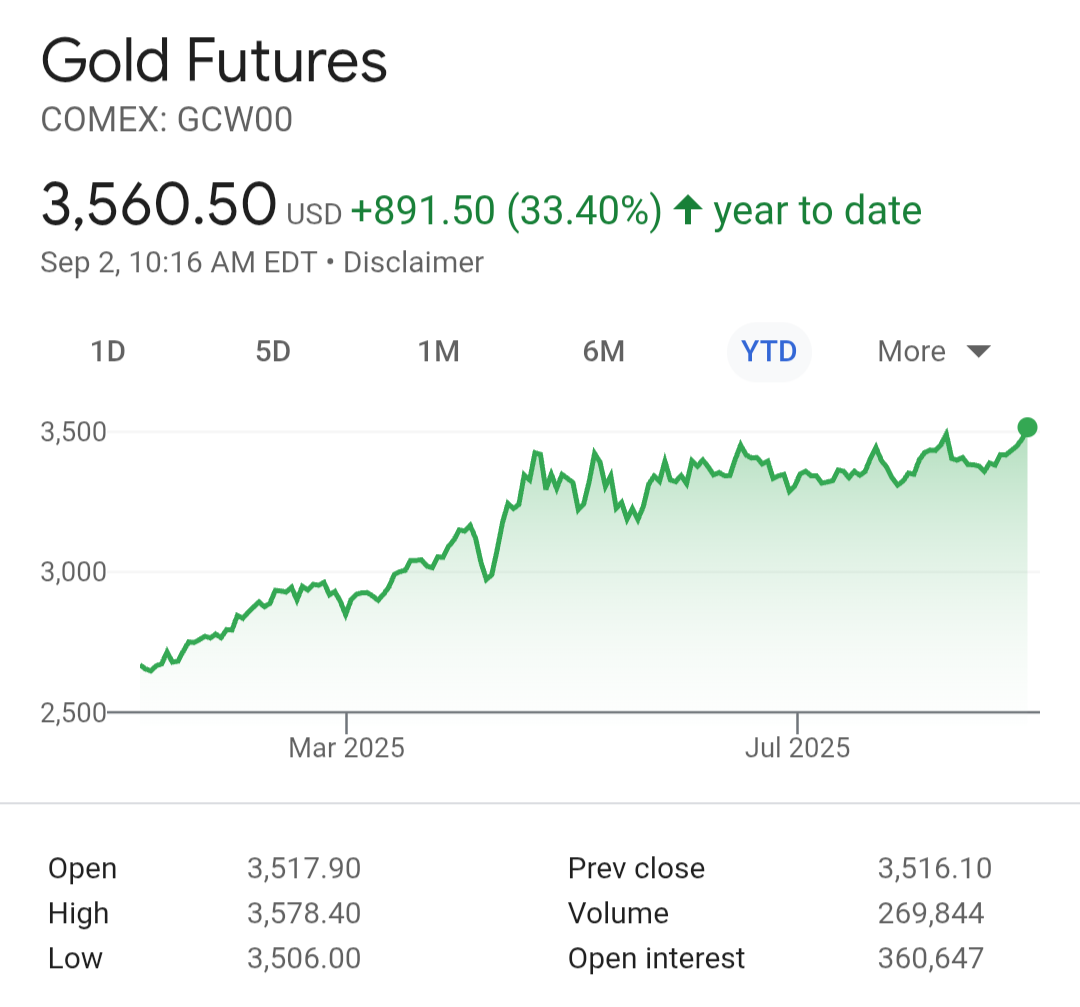Click the Prev close value 3,516.10
The width and height of the screenshot is (1080, 1007).
935,868
